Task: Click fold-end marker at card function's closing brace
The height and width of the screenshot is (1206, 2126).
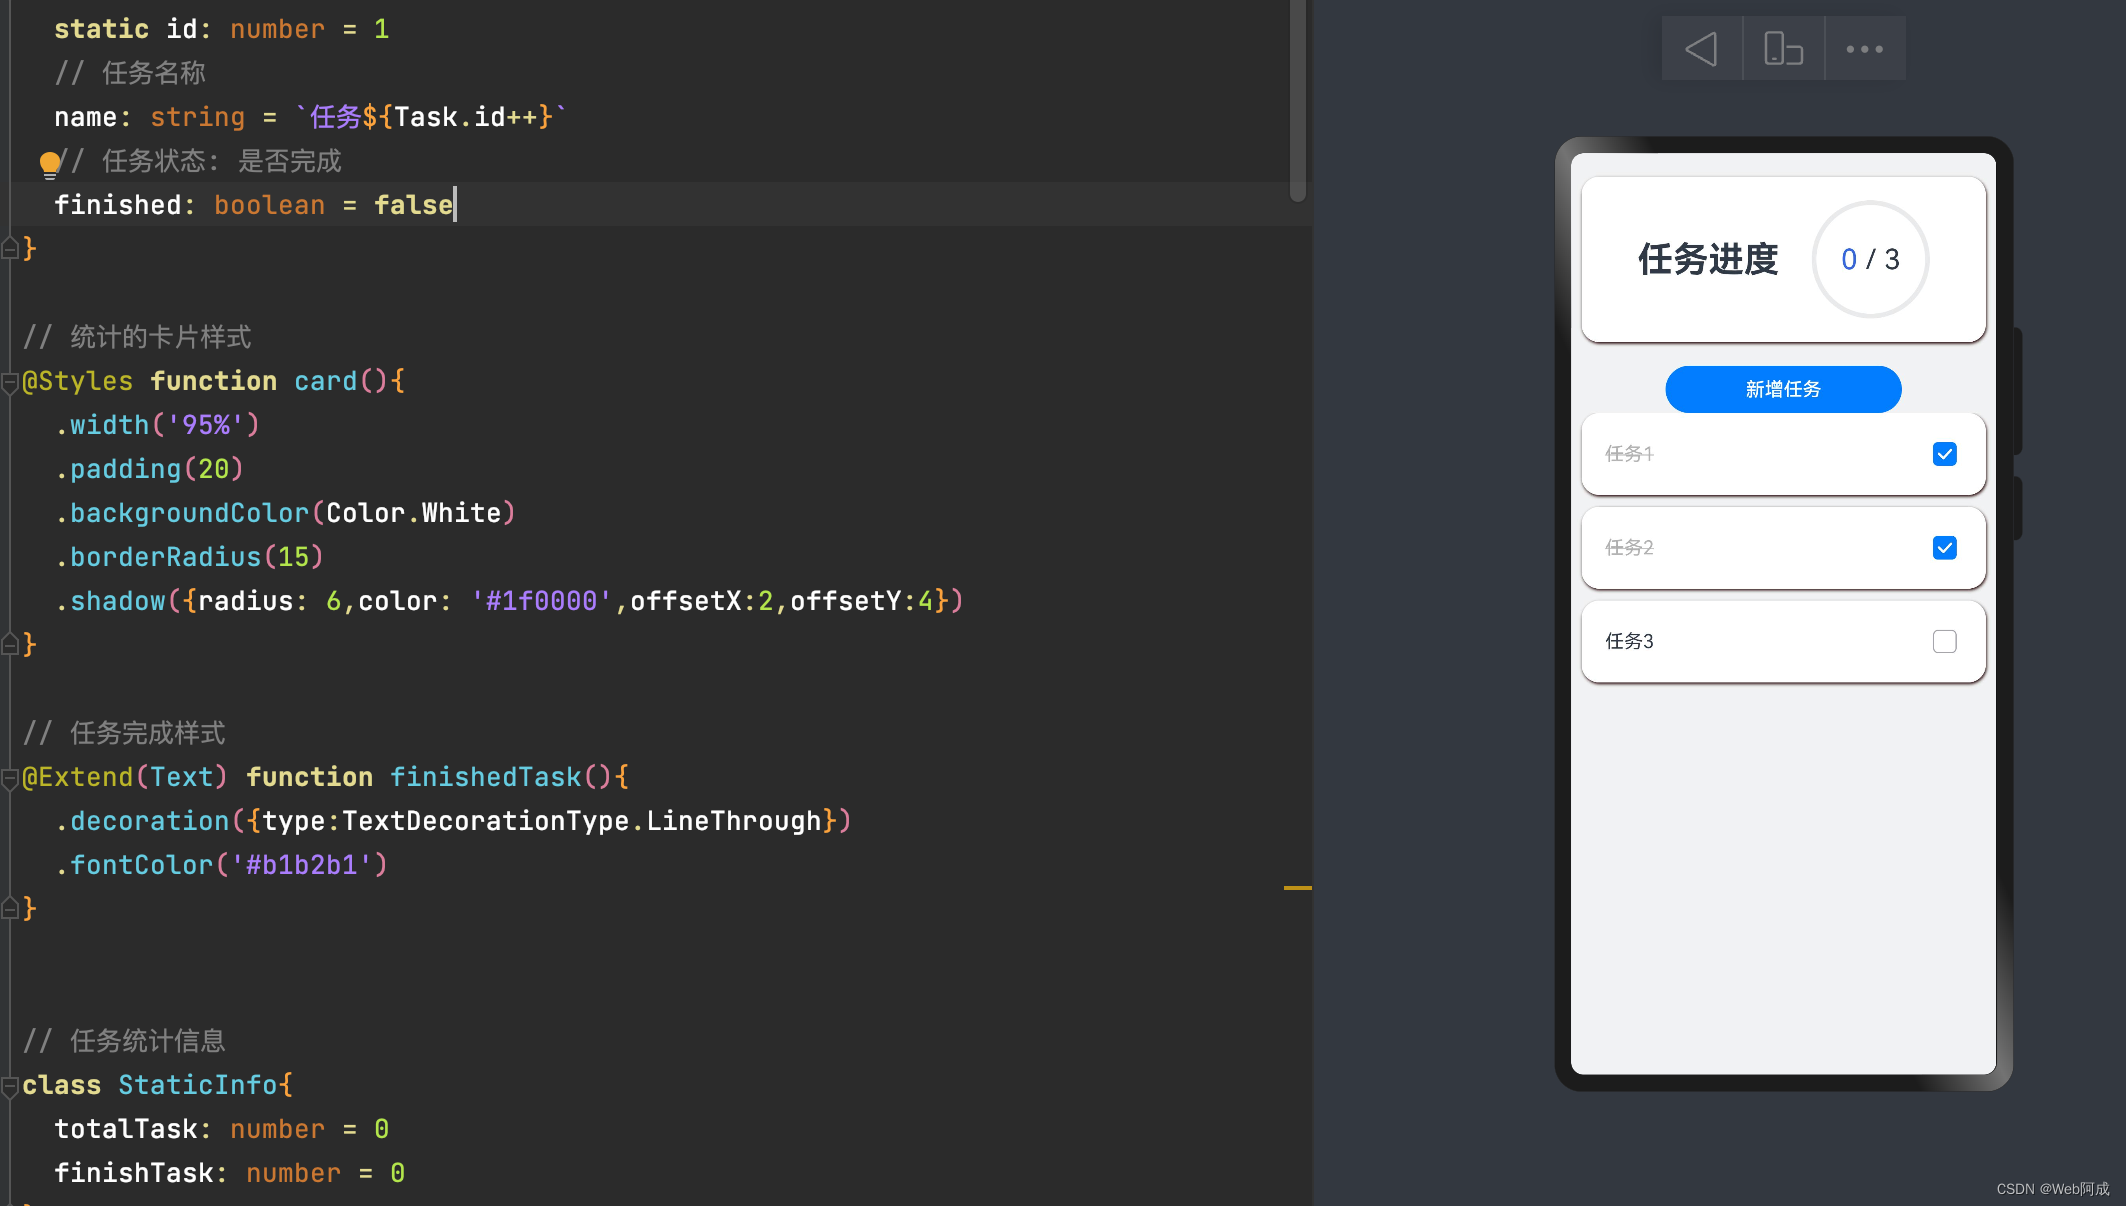Action: 10,645
